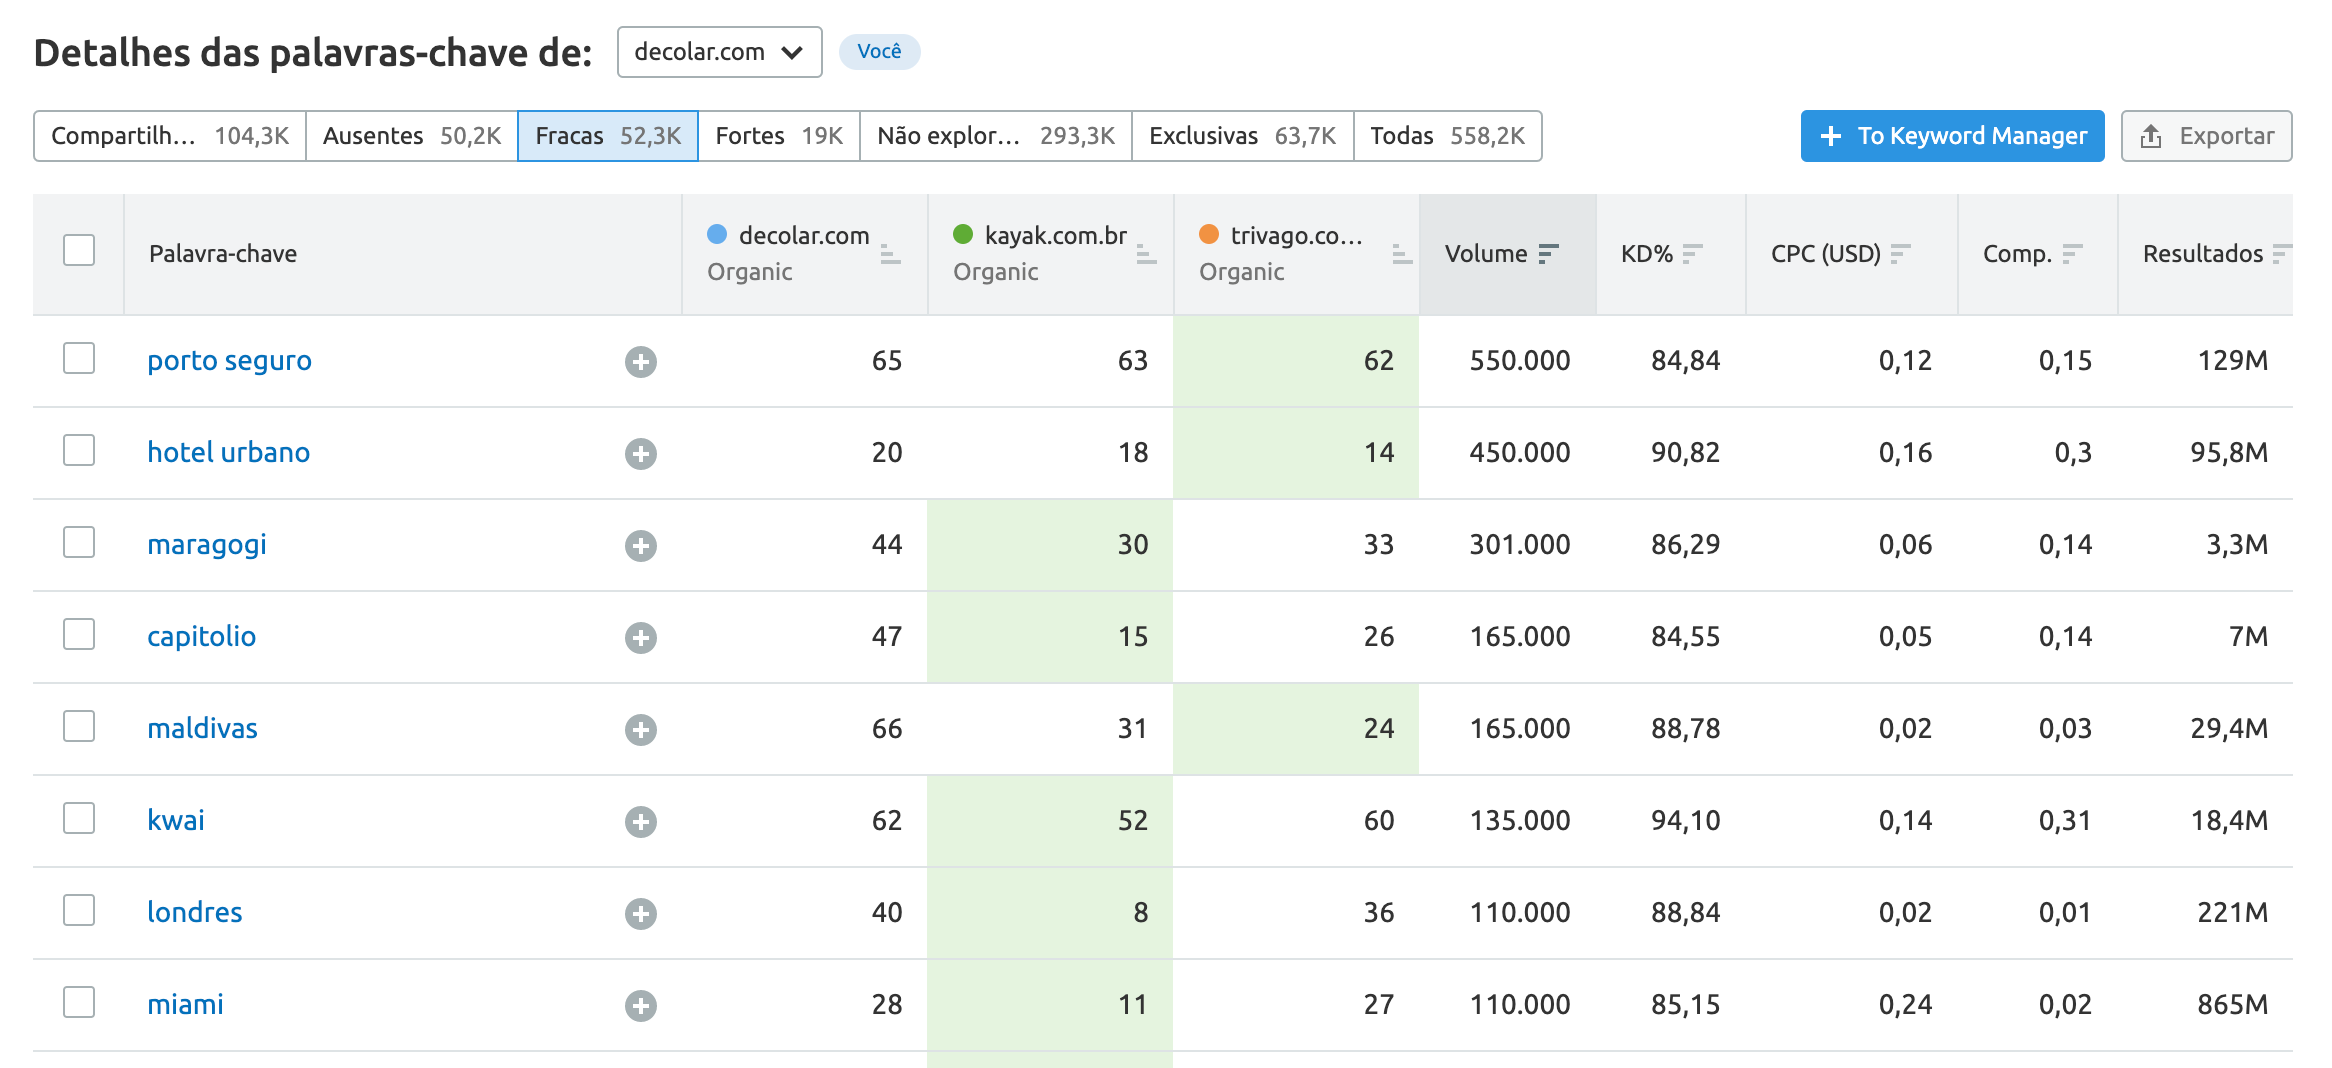Sort by decolar.com position icon
This screenshot has height=1068, width=2332.
tap(890, 255)
